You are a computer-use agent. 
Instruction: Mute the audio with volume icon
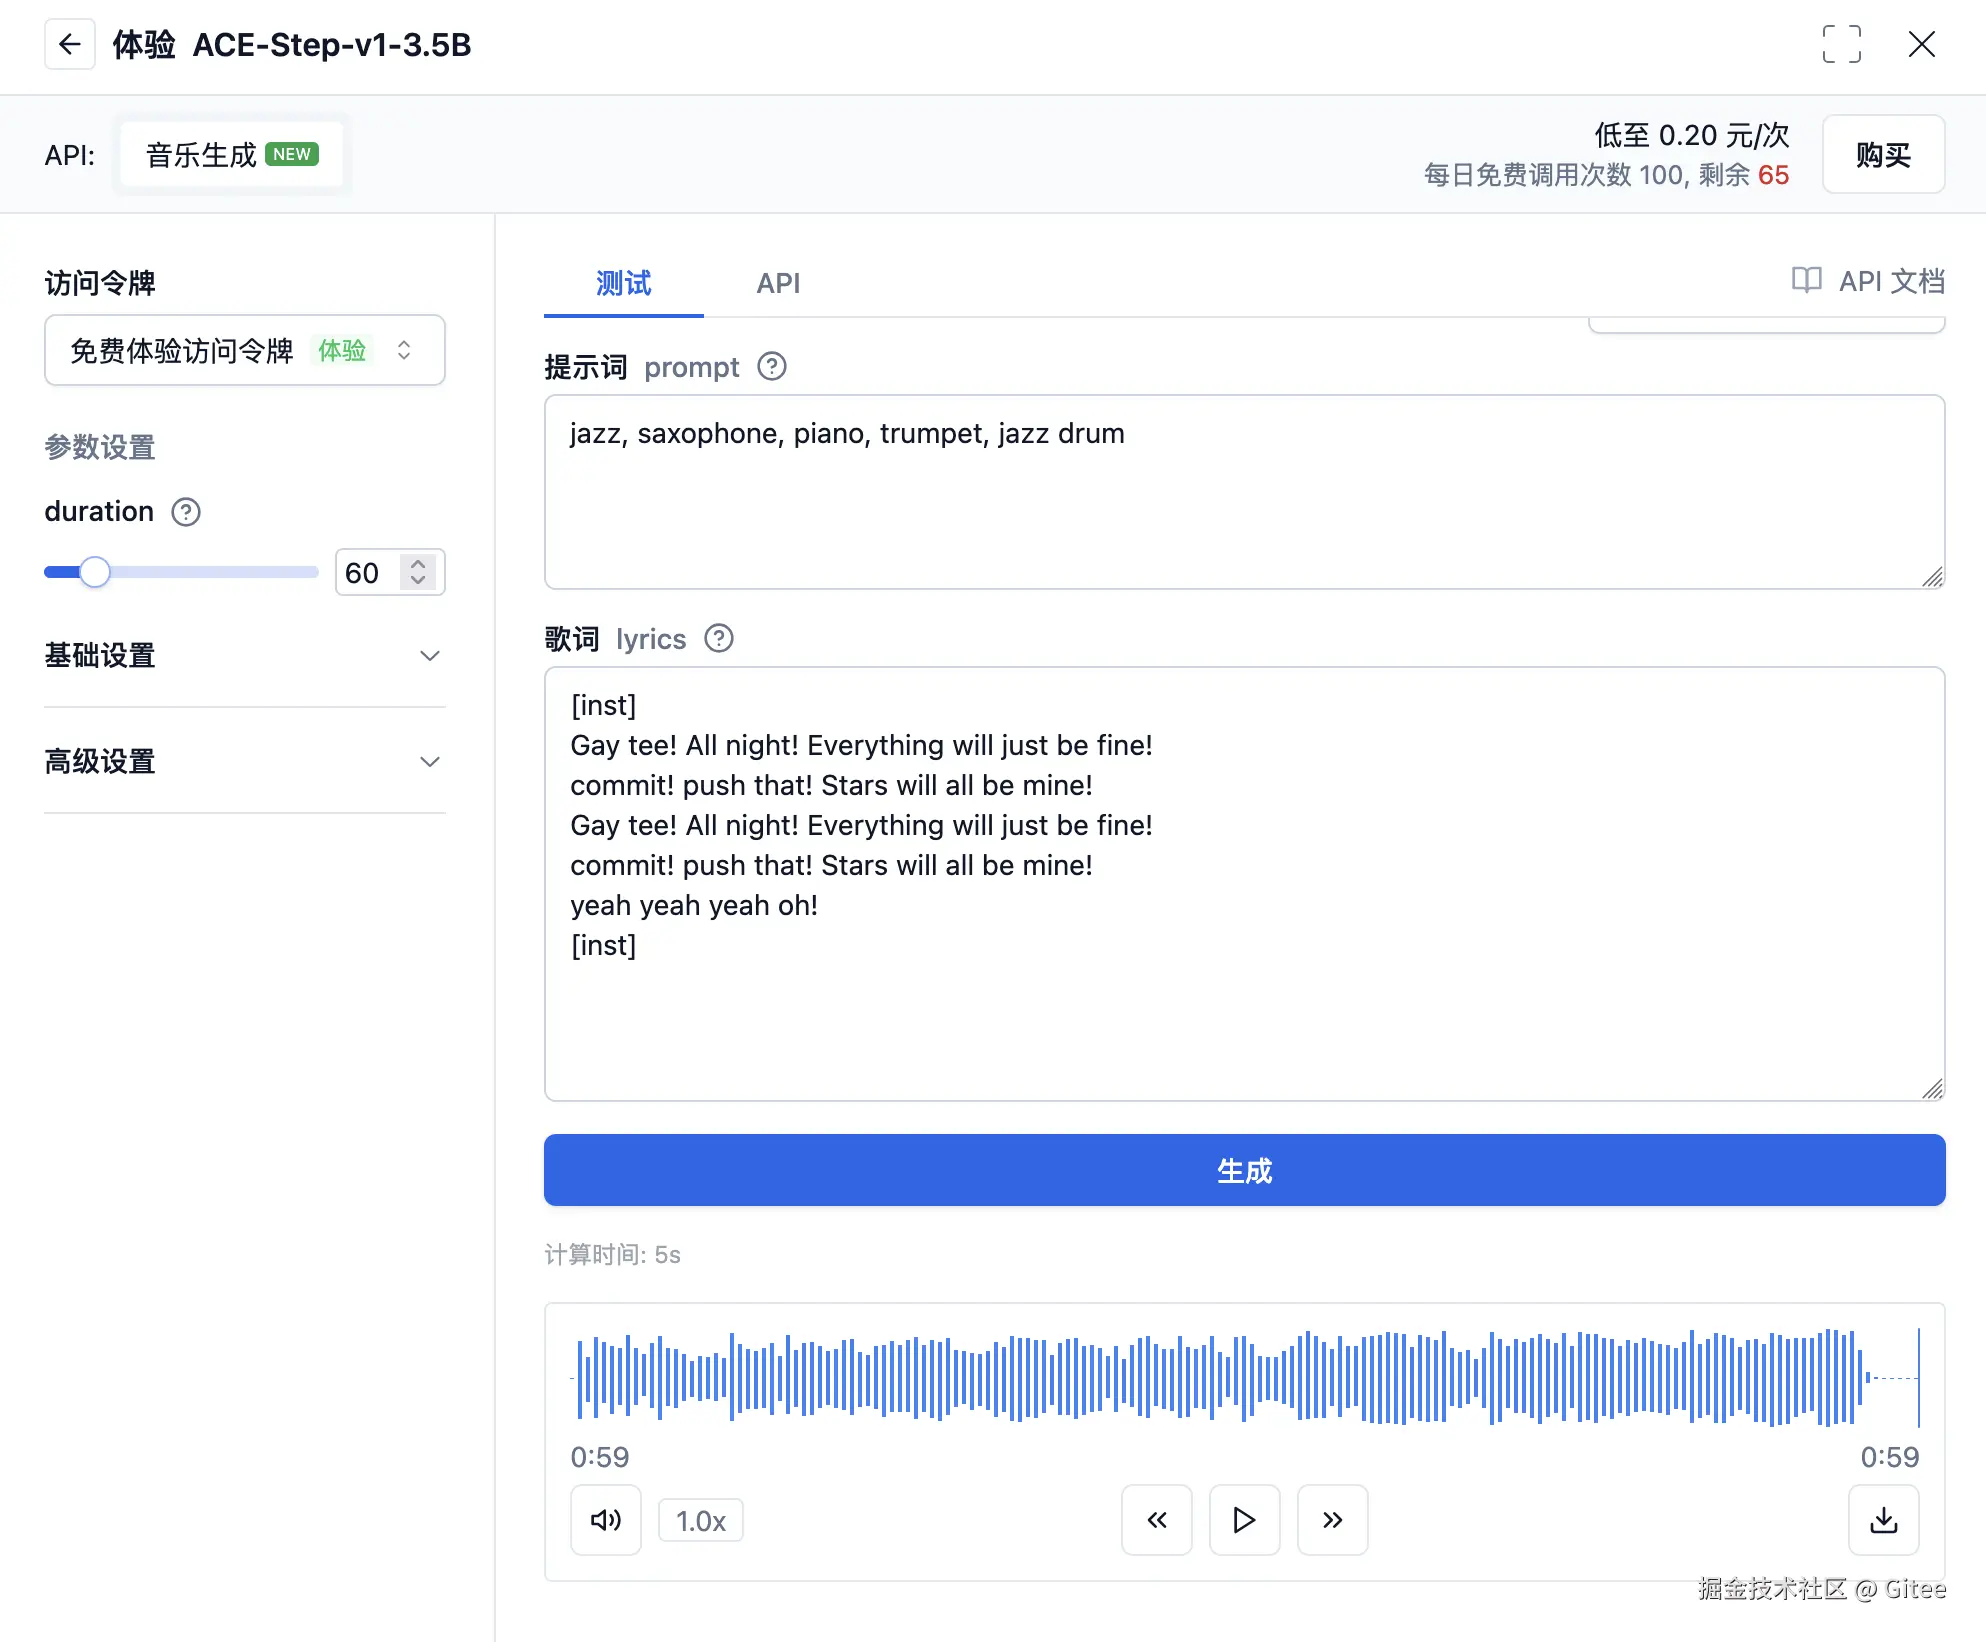(x=605, y=1520)
